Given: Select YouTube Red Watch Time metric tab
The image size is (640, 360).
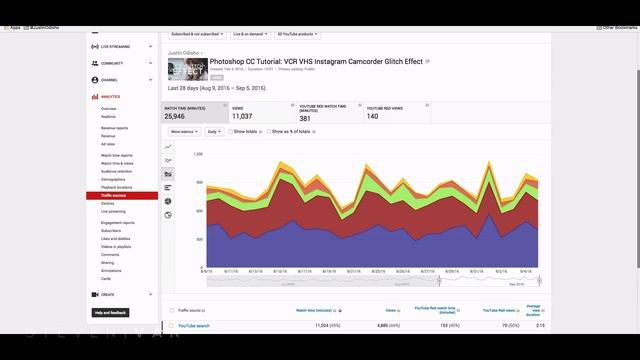Looking at the screenshot, I should coord(330,113).
